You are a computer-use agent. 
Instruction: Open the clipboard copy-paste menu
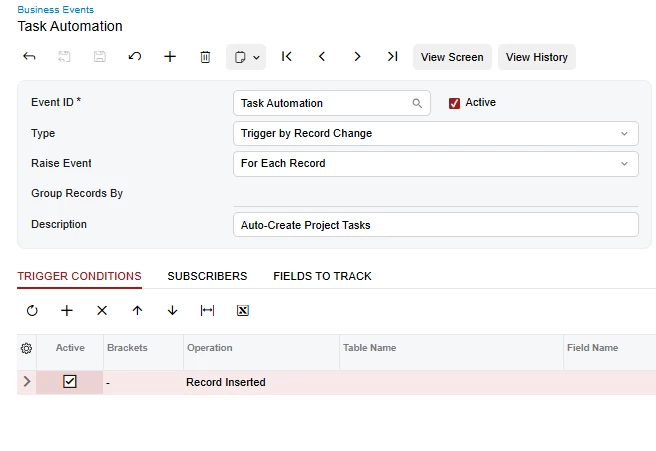(246, 57)
